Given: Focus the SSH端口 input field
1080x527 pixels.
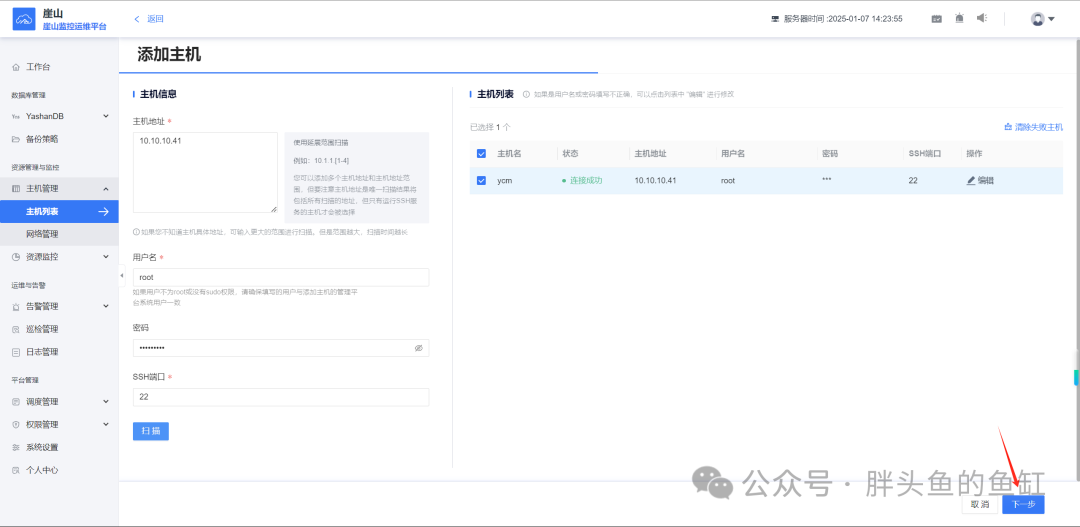Looking at the screenshot, I should 281,397.
